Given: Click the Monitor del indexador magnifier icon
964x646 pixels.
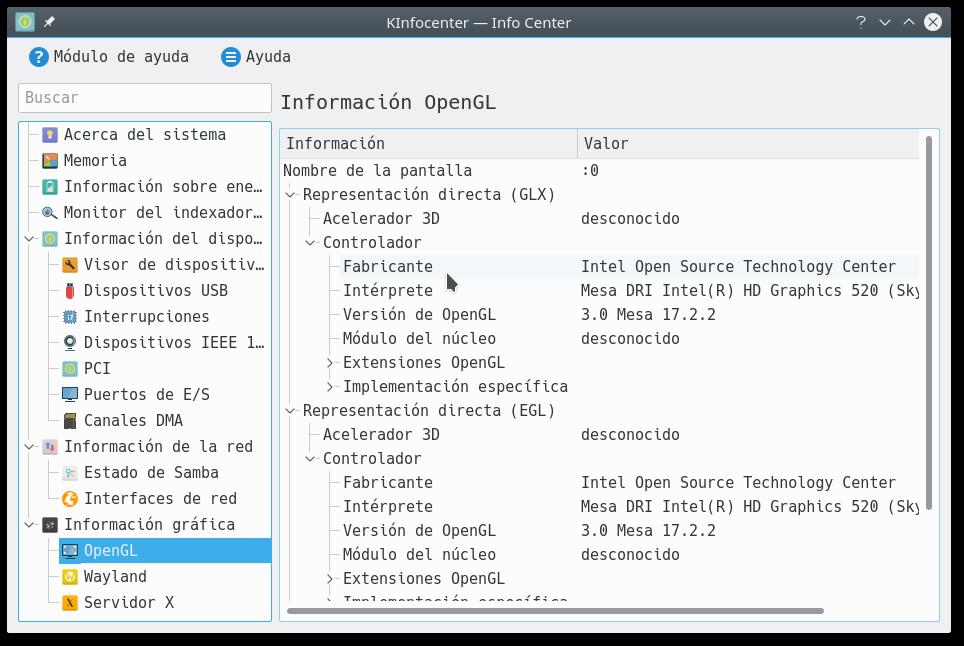Looking at the screenshot, I should [50, 213].
